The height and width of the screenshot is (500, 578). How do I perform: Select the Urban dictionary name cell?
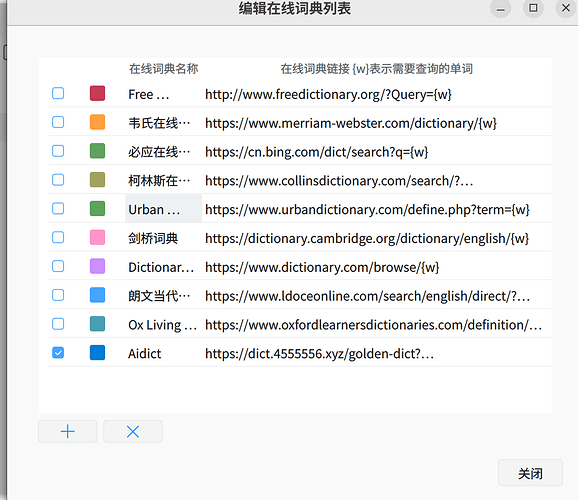click(163, 209)
